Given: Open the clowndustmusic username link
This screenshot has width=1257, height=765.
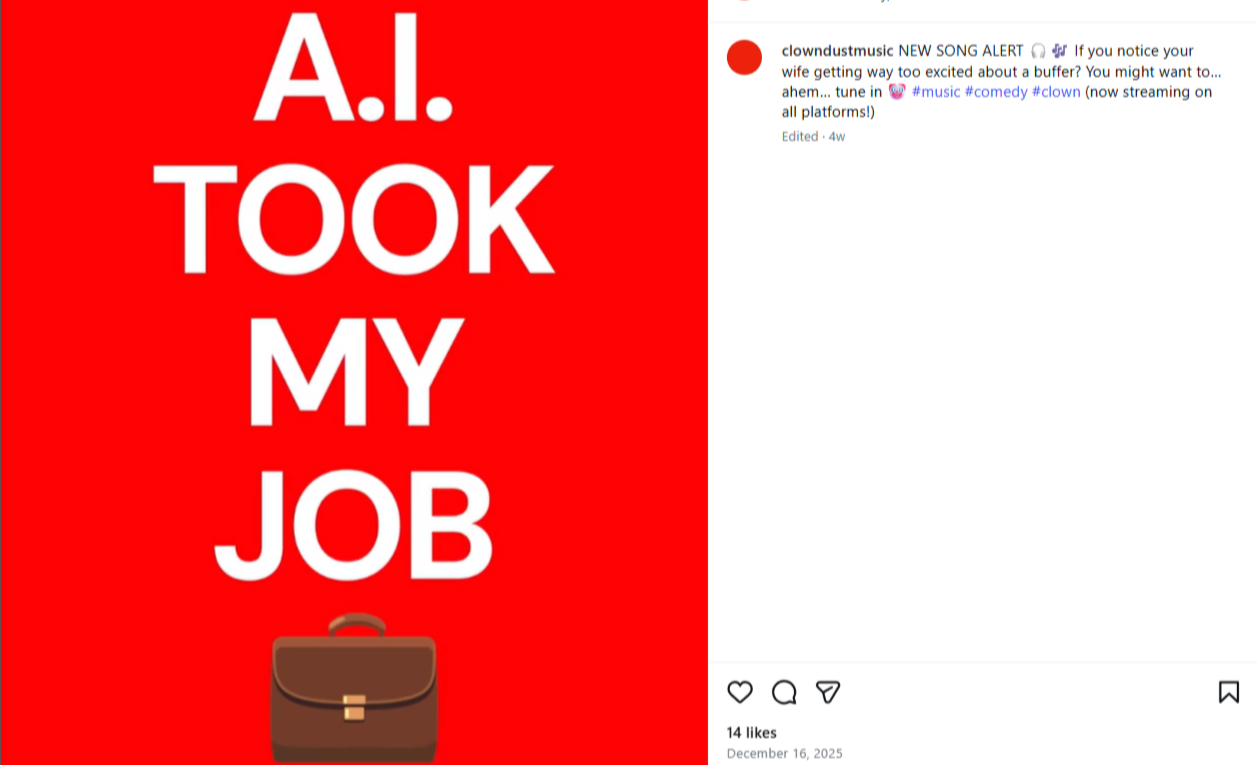Looking at the screenshot, I should click(838, 51).
